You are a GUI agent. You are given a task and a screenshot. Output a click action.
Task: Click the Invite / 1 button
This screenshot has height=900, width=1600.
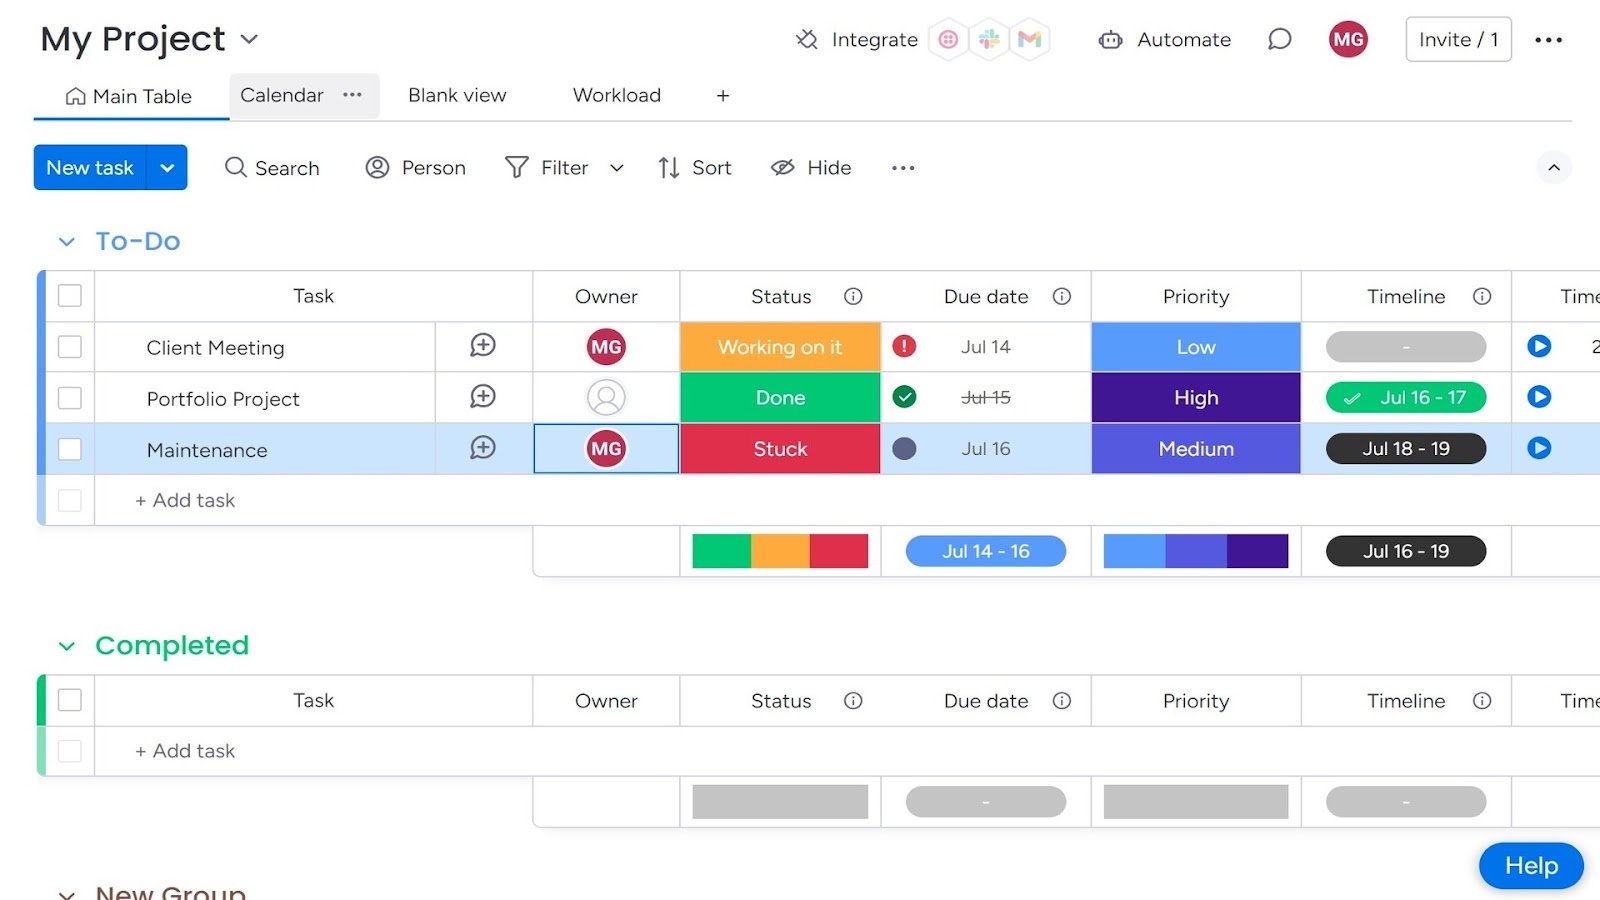click(x=1458, y=40)
